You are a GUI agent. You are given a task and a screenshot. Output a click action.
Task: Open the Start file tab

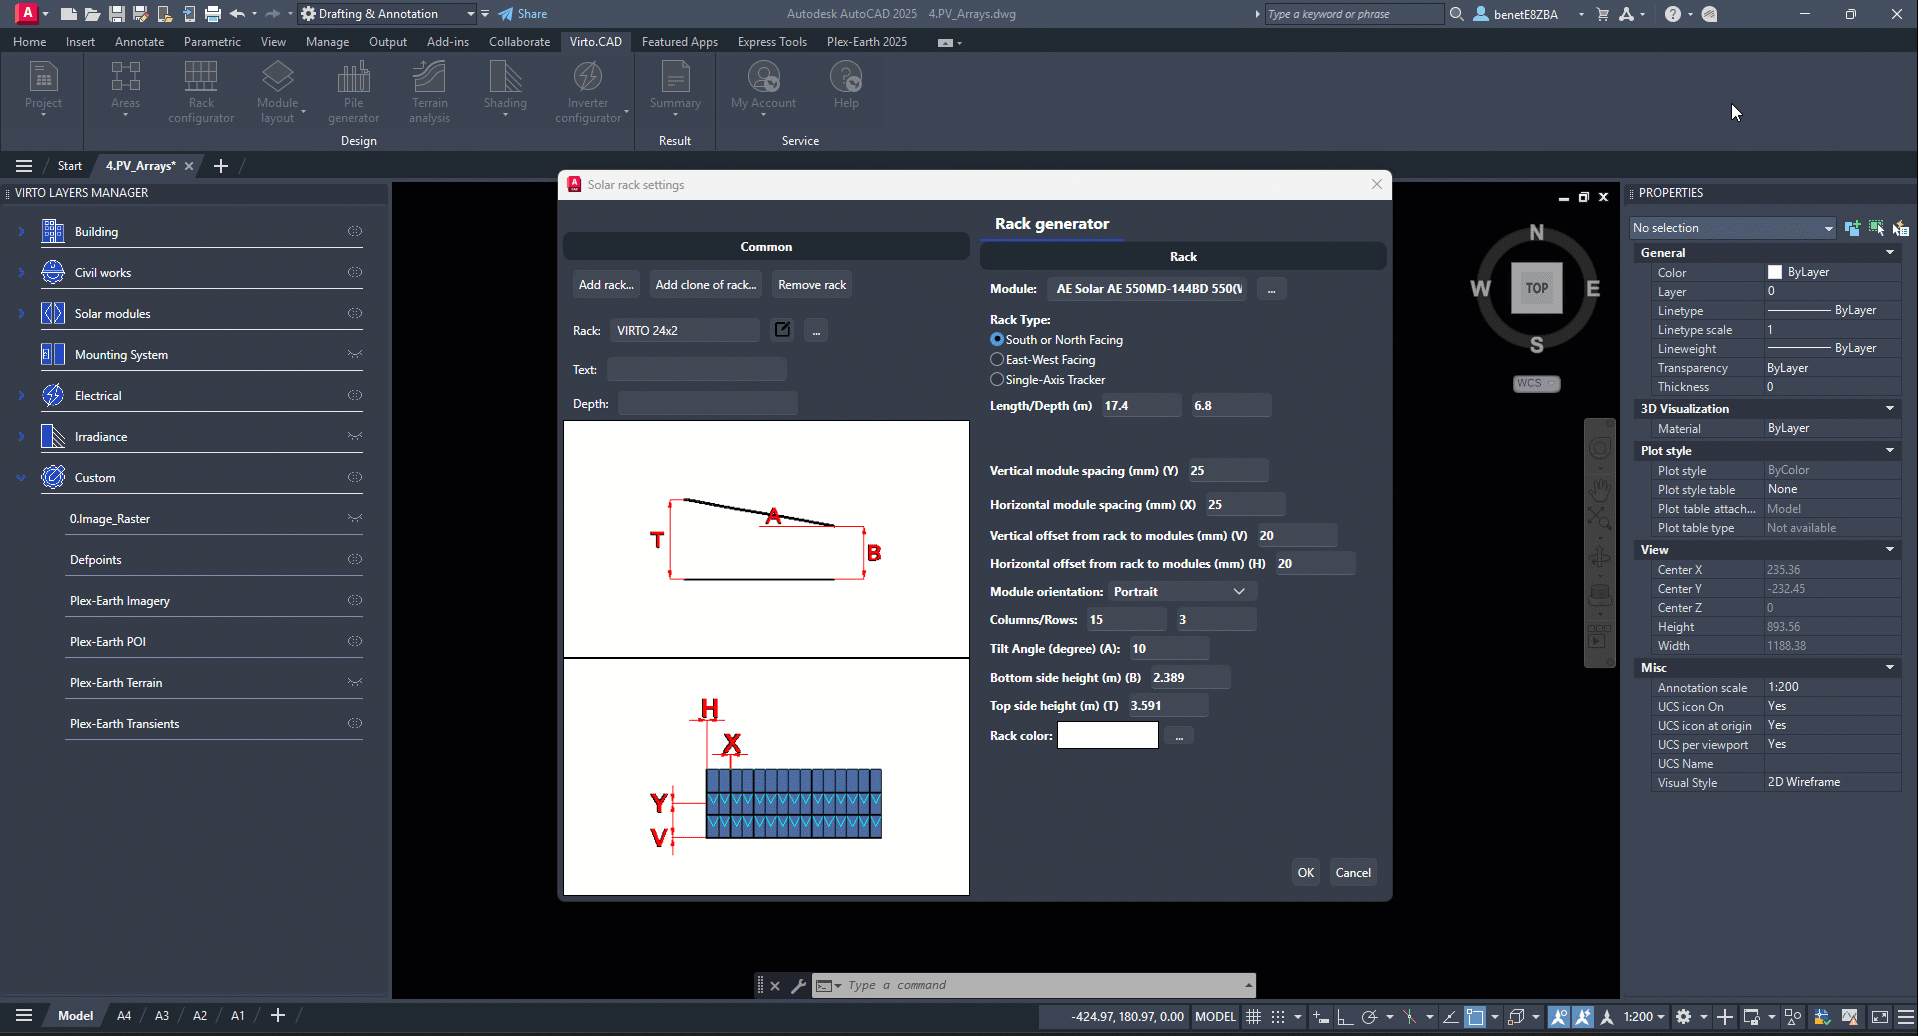[69, 166]
